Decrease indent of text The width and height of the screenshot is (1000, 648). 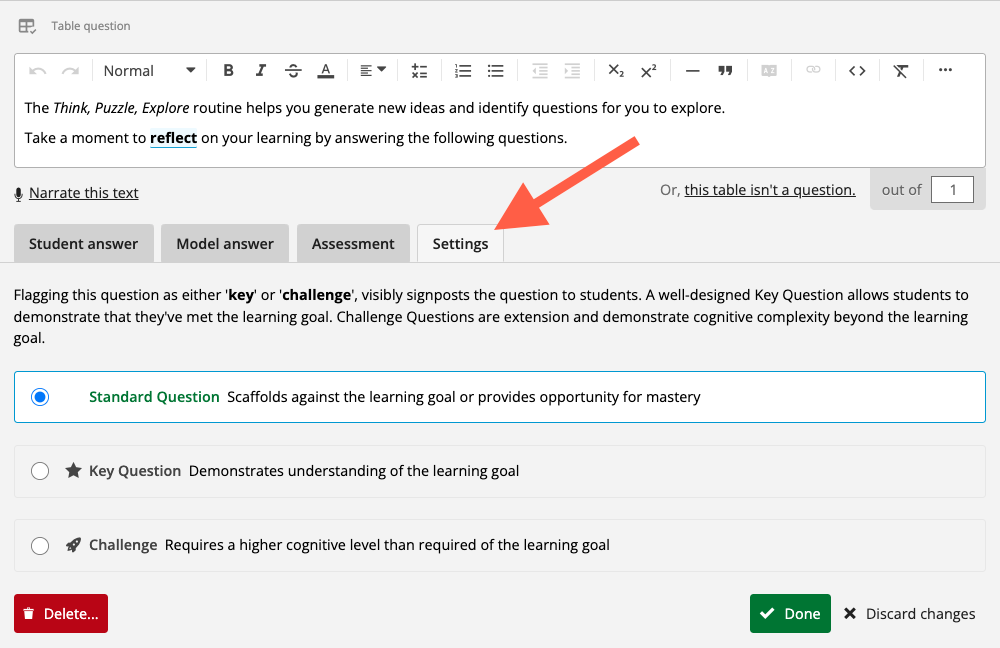click(540, 70)
